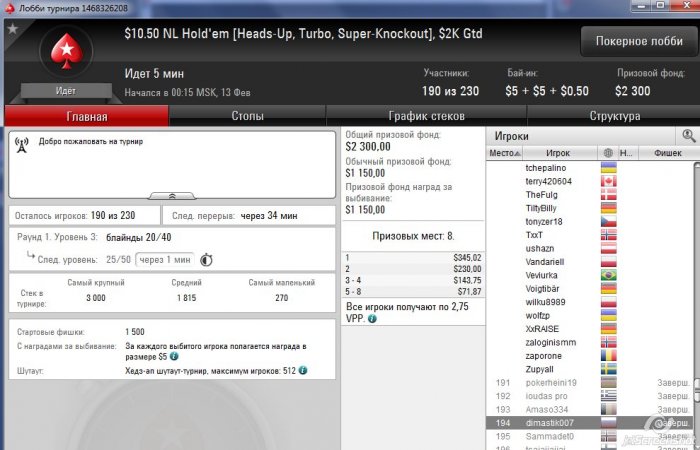The width and height of the screenshot is (700, 450).
Task: Sort players by Игрок column header
Action: coord(560,153)
